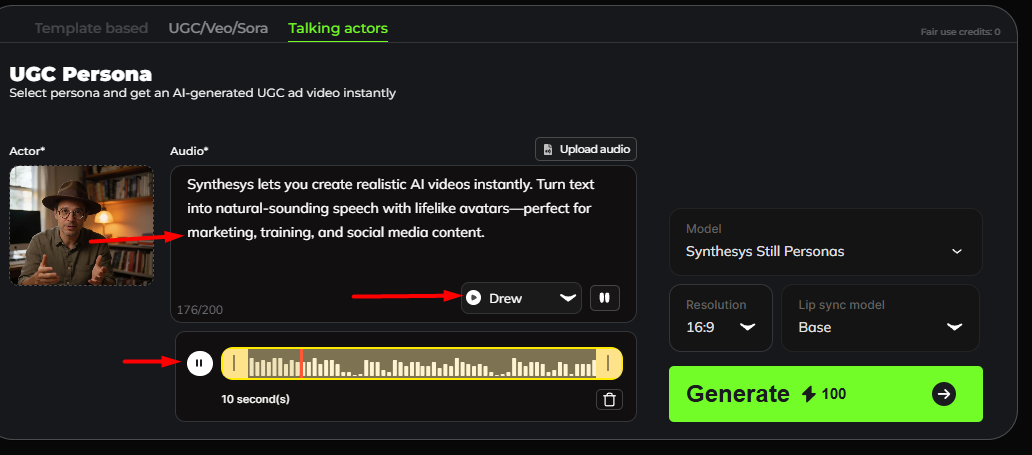Click the file icon in Upload audio
This screenshot has width=1032, height=455.
coord(548,149)
